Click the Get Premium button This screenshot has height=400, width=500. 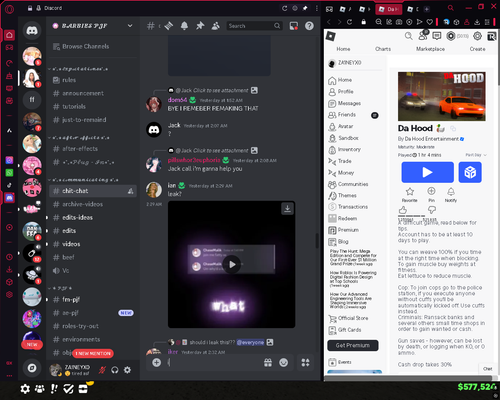coord(353,345)
